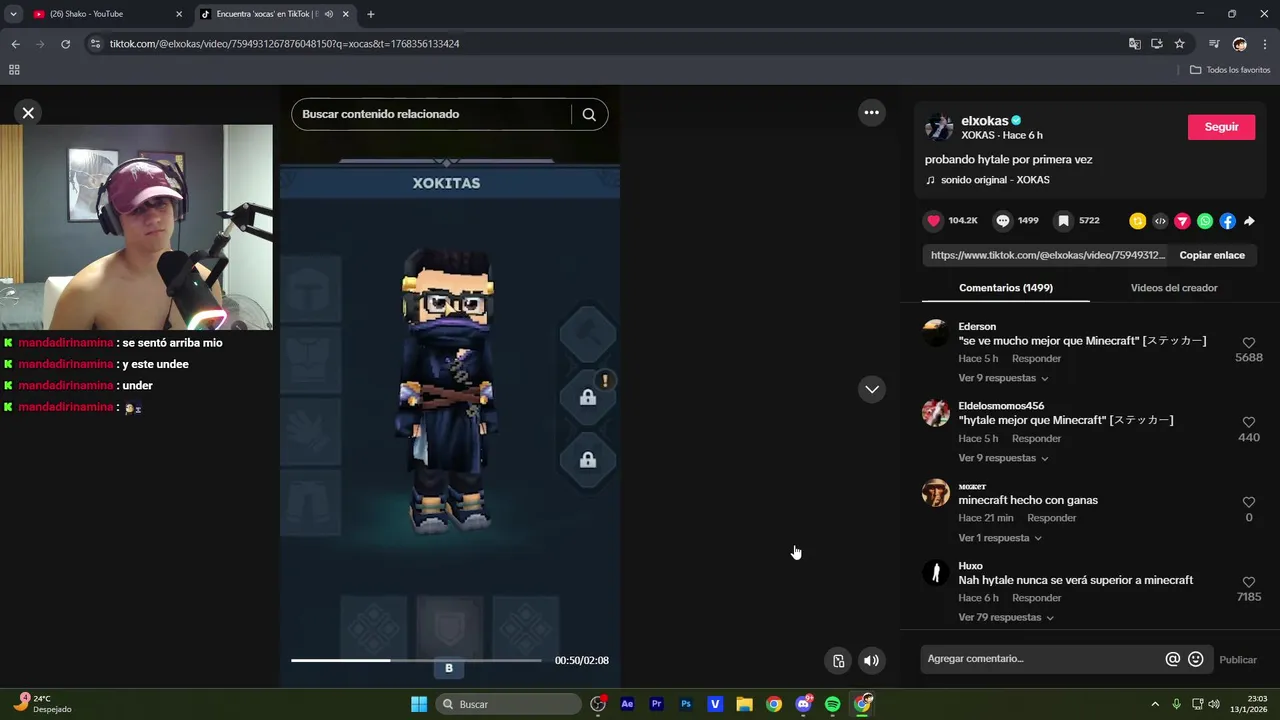This screenshot has height=720, width=1280.
Task: Expand 79 replies under Huxo's comment
Action: 1006,618
